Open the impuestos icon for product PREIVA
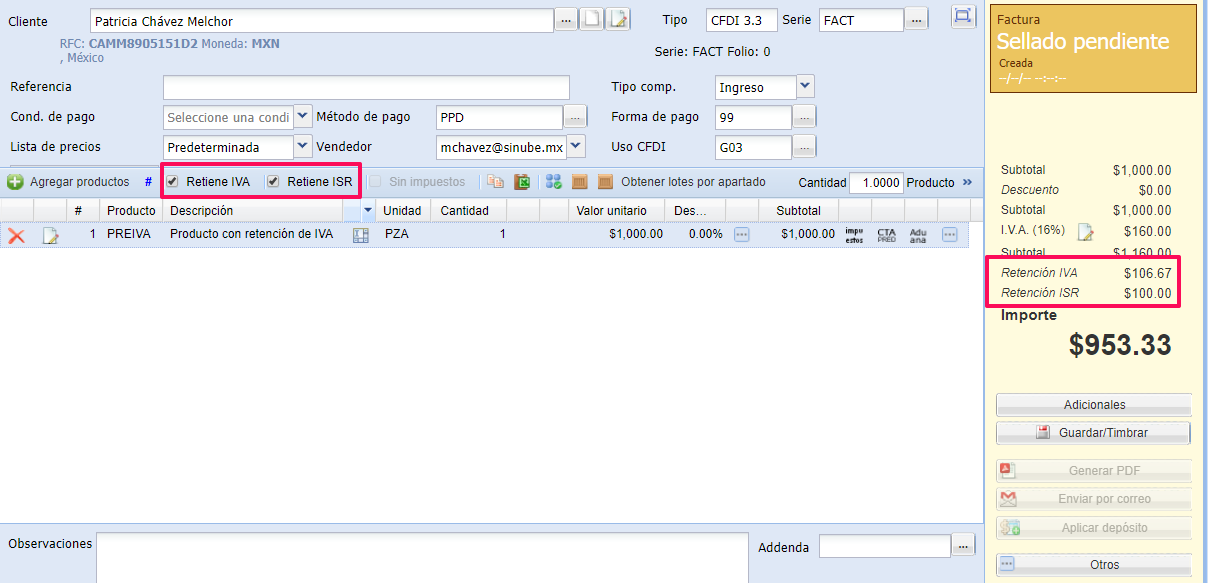Screen dimensions: 1208x583 point(853,235)
